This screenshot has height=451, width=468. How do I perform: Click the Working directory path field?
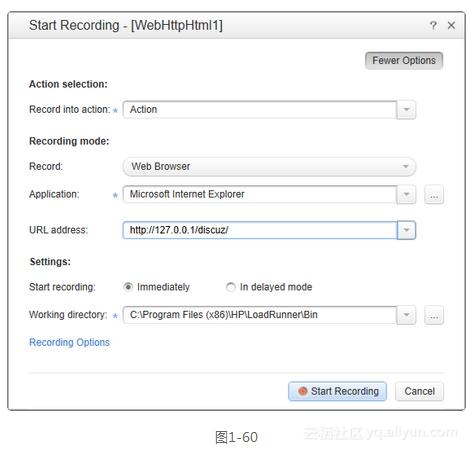point(260,315)
